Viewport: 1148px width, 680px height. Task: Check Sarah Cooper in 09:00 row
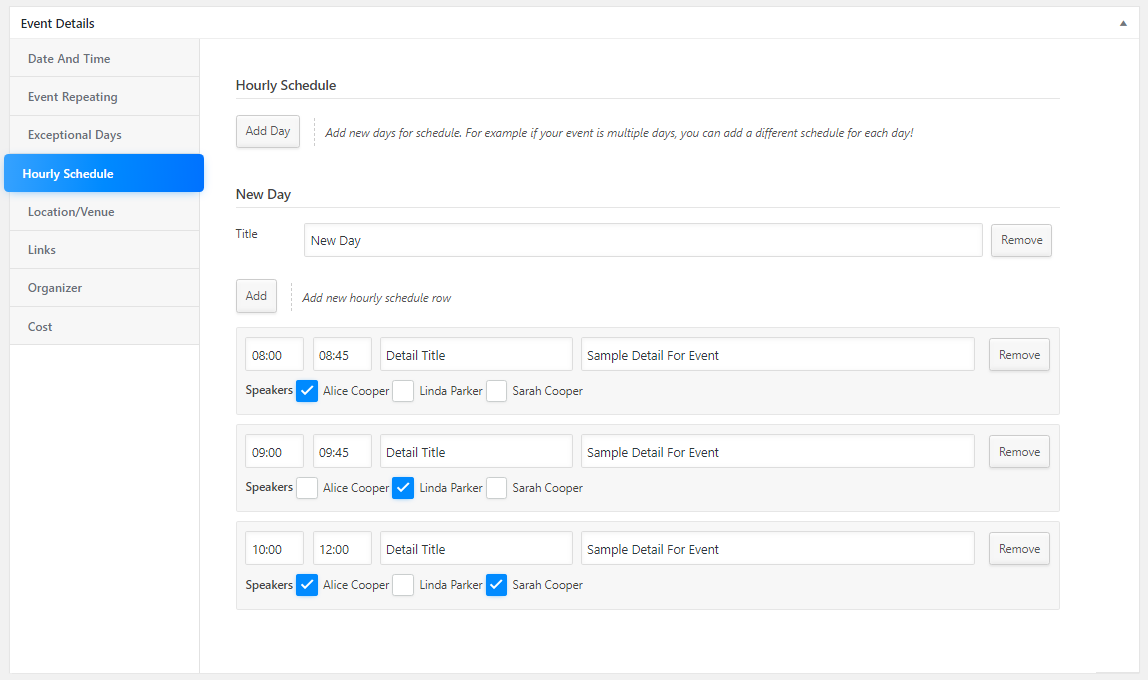click(497, 488)
